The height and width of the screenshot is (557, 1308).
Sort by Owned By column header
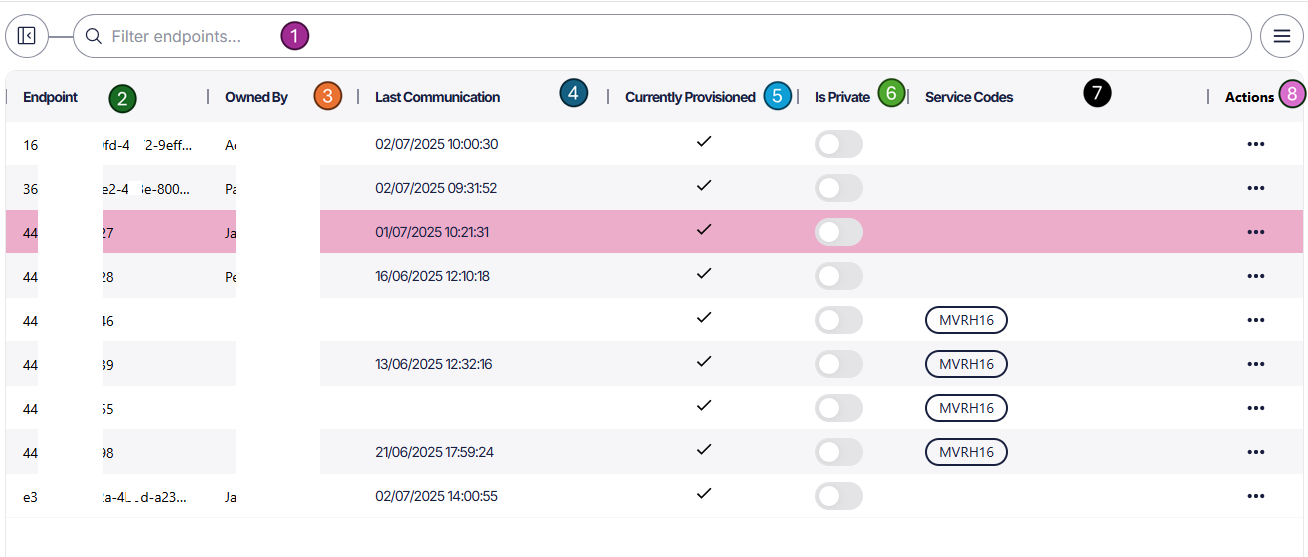(256, 97)
